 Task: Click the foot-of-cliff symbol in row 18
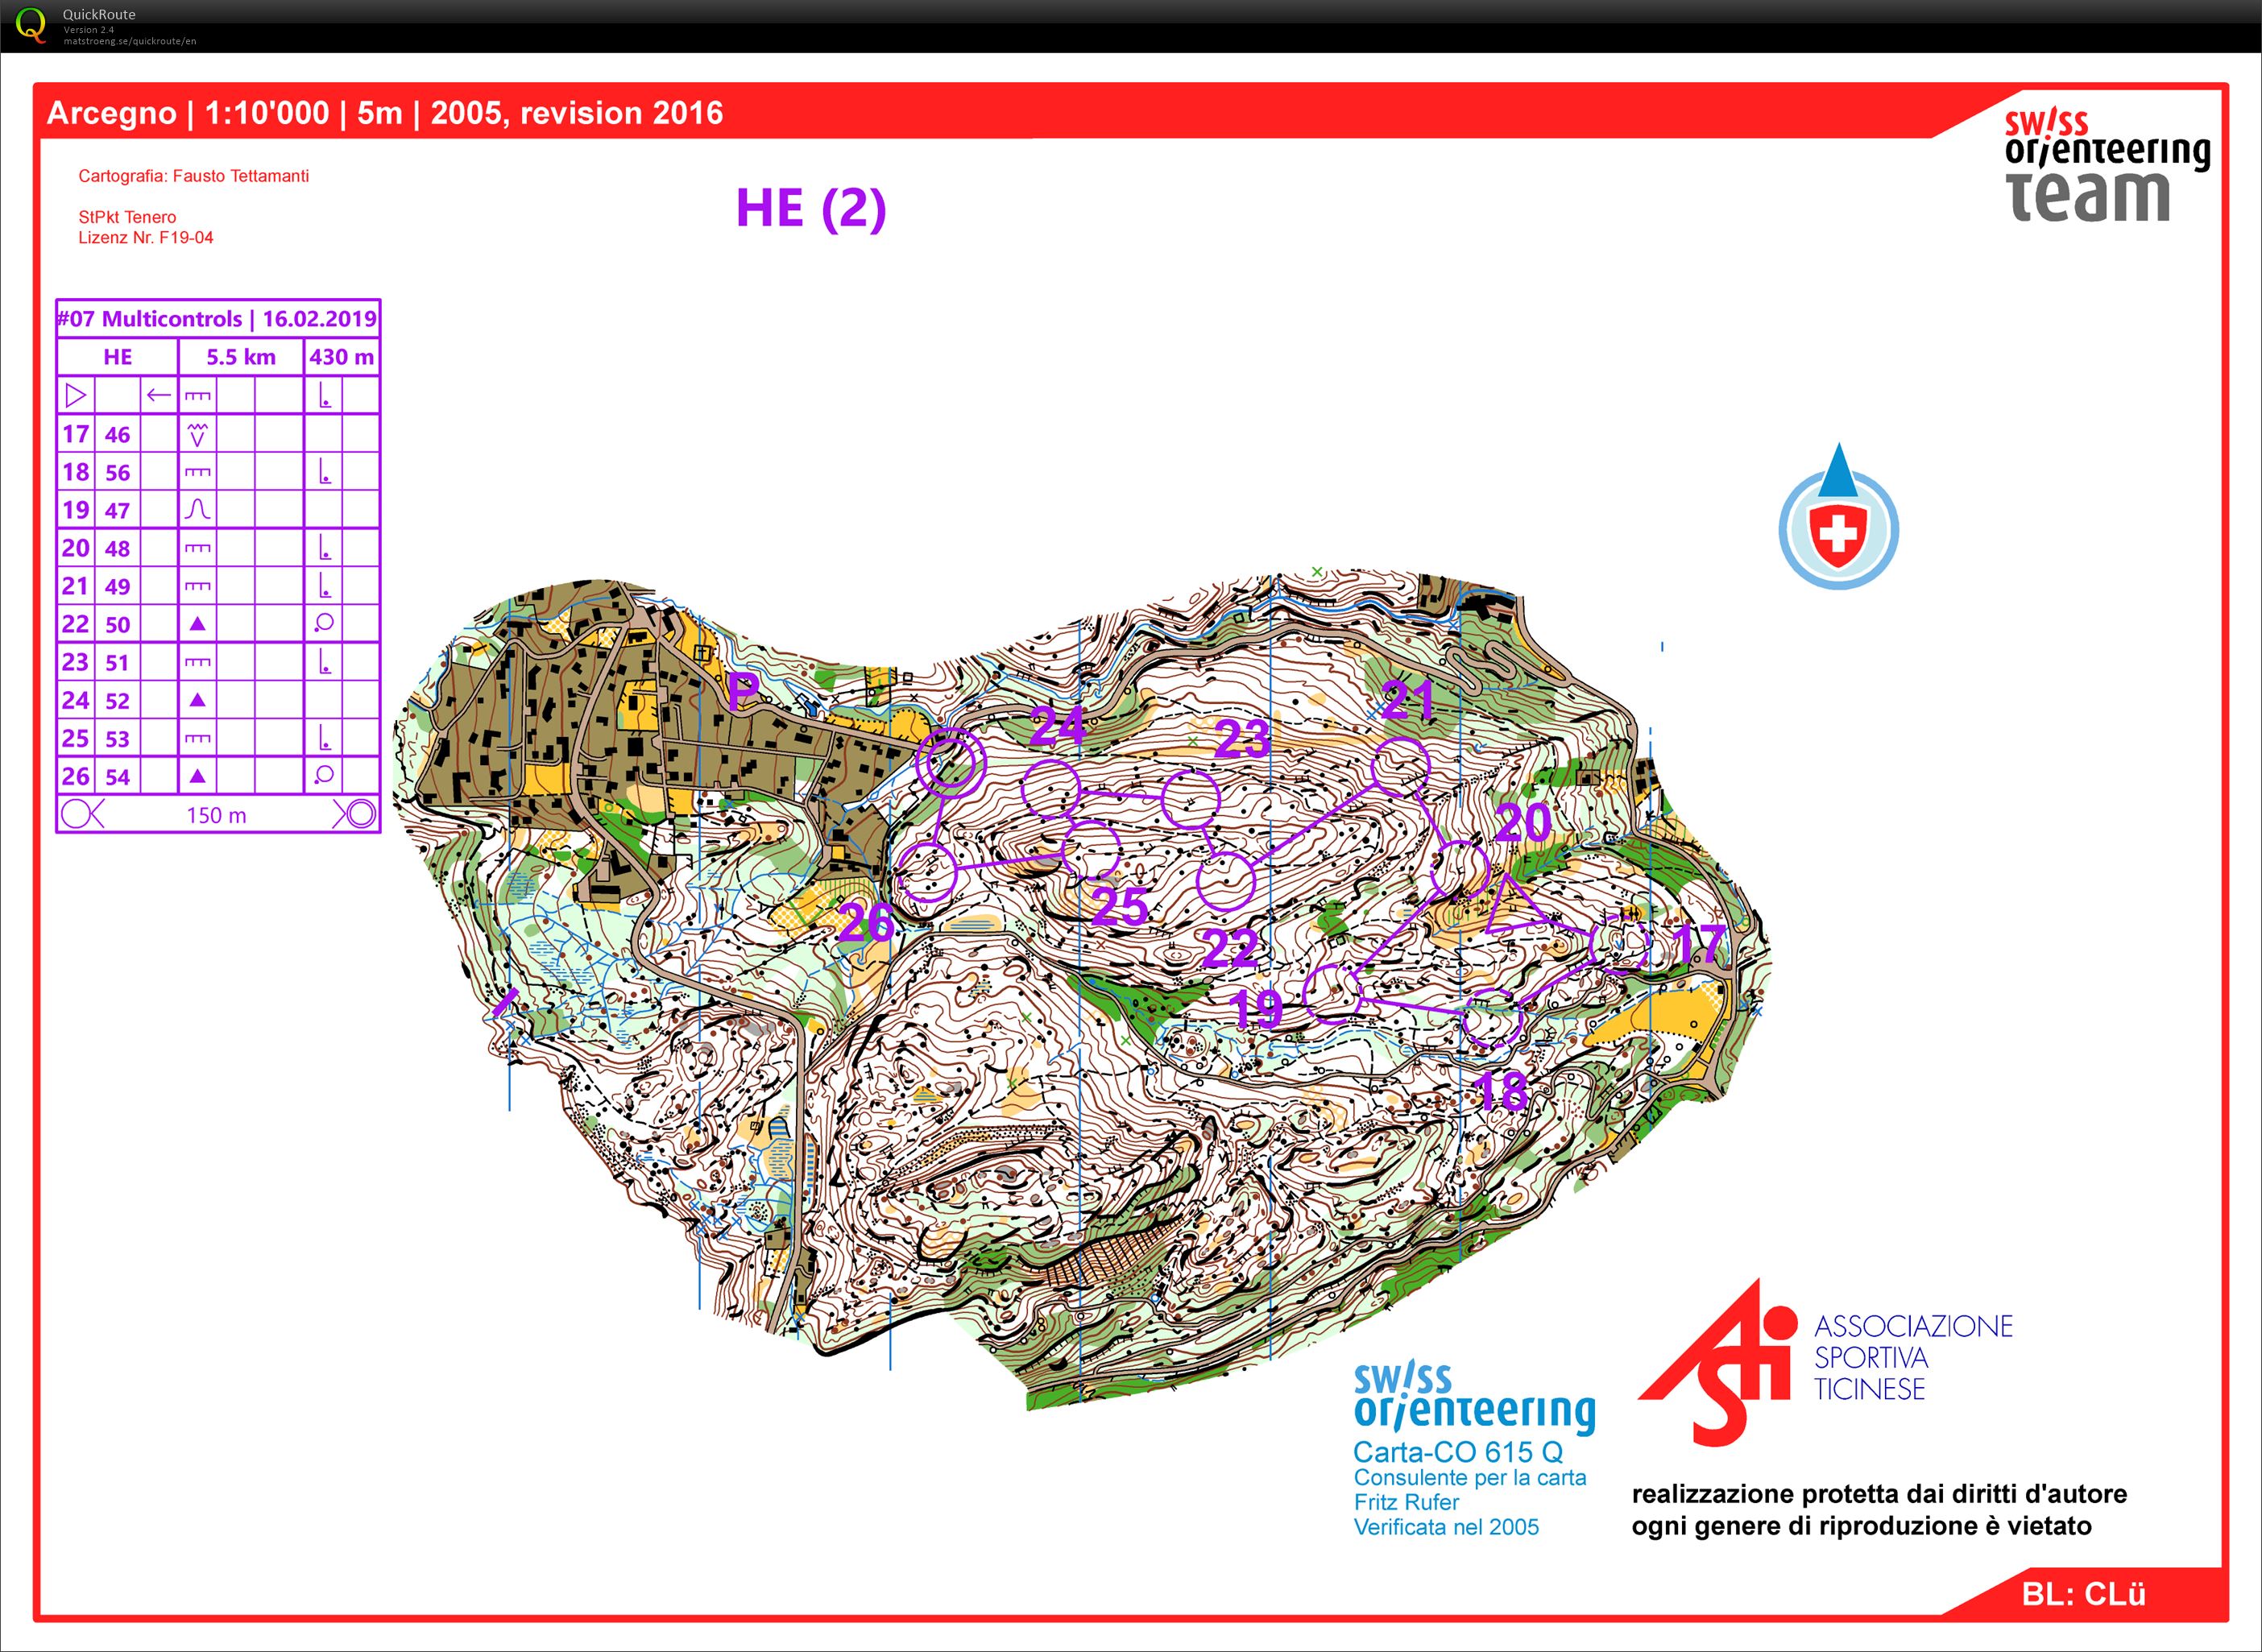(324, 472)
